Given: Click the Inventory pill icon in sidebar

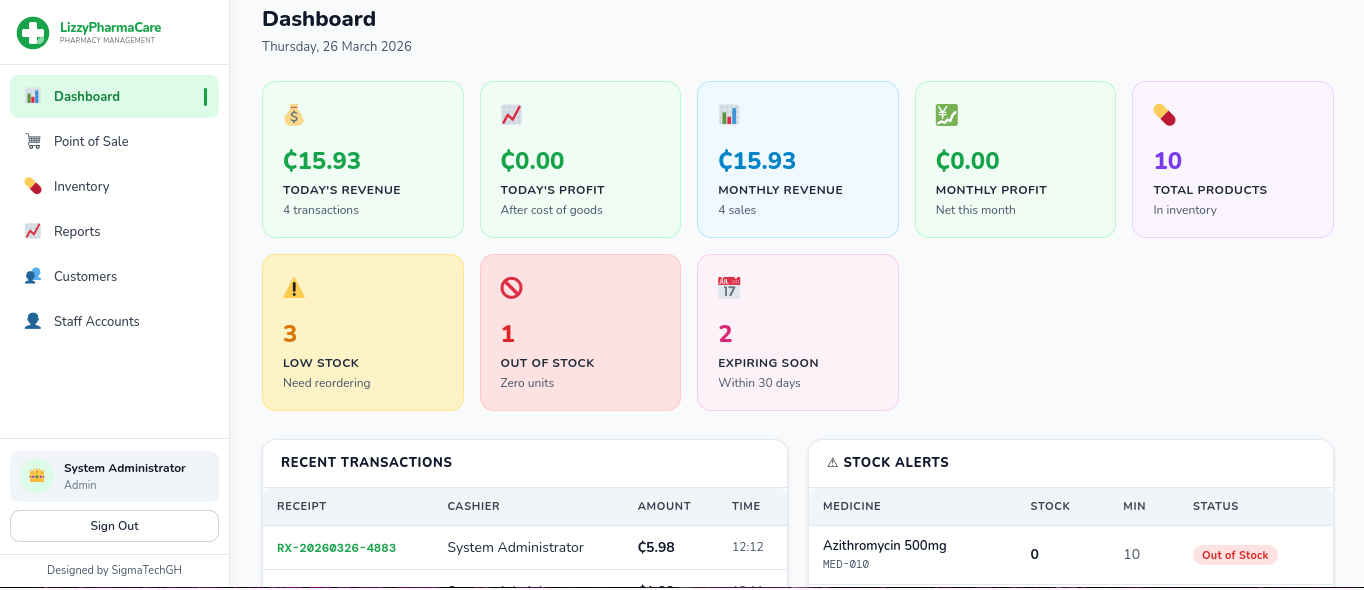Looking at the screenshot, I should tap(33, 186).
